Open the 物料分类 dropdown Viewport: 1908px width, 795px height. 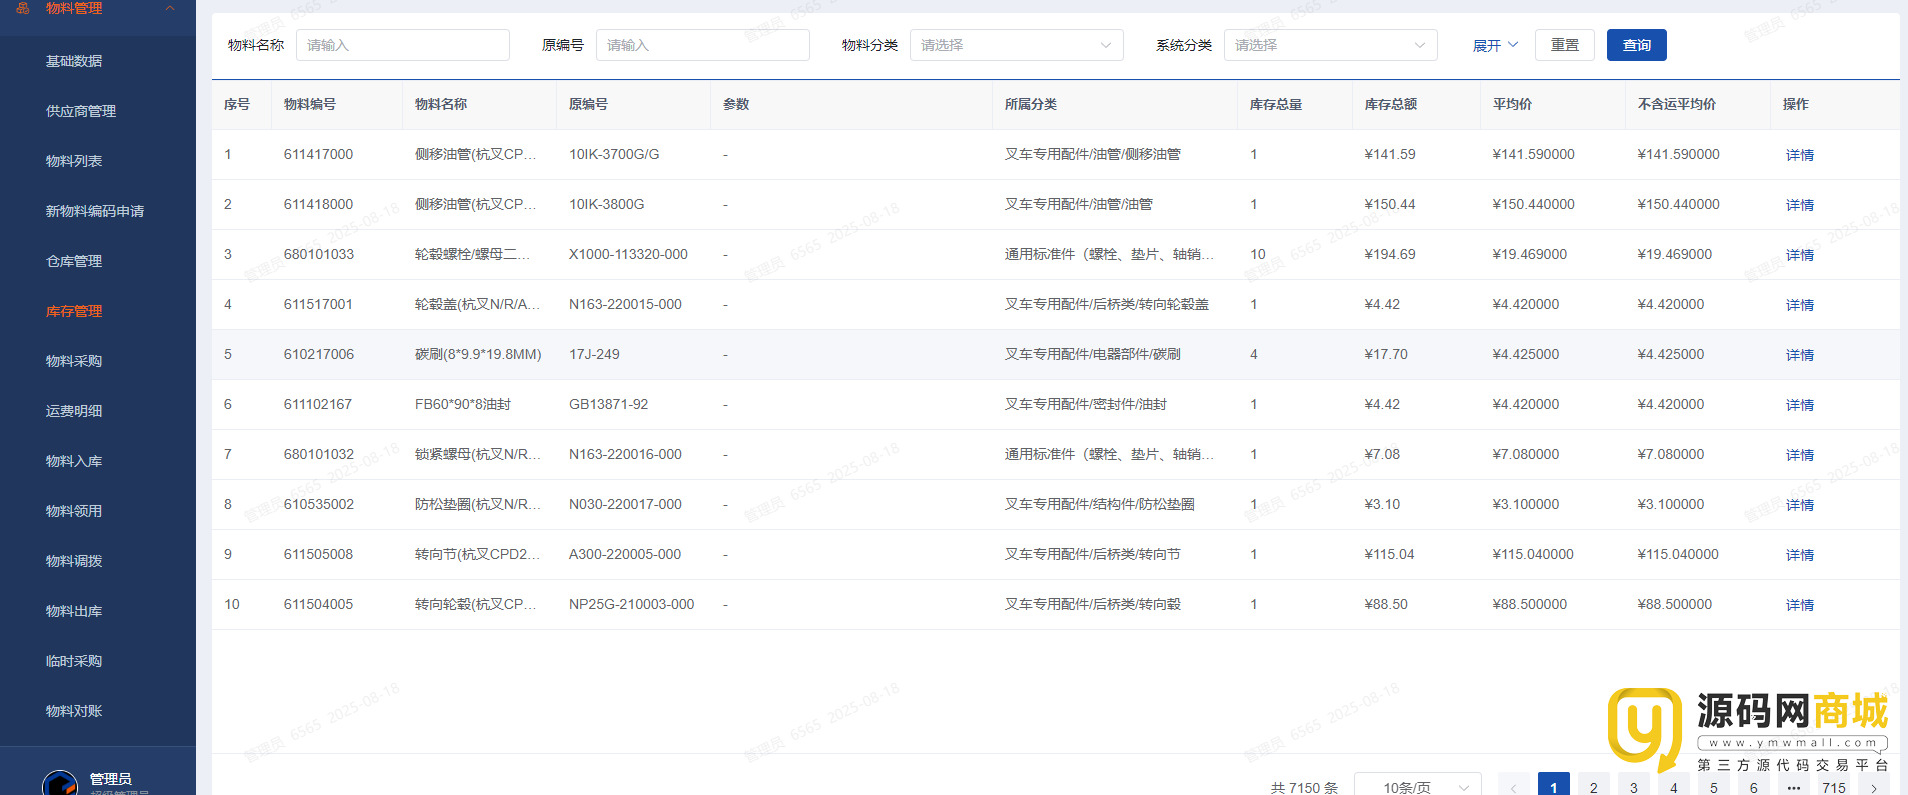click(x=1016, y=45)
